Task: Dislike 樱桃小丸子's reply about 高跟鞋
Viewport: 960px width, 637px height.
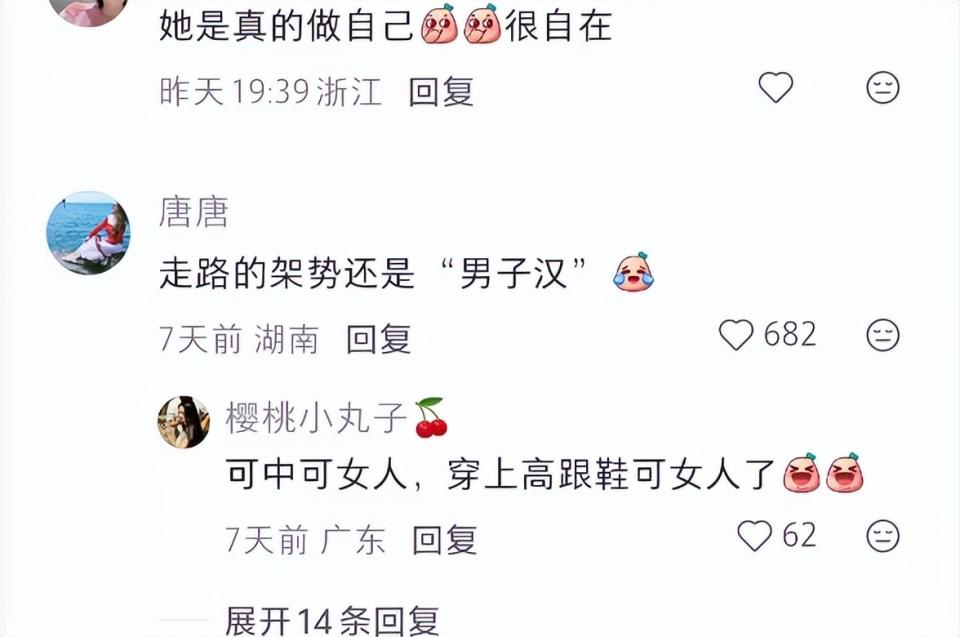Action: 883,535
